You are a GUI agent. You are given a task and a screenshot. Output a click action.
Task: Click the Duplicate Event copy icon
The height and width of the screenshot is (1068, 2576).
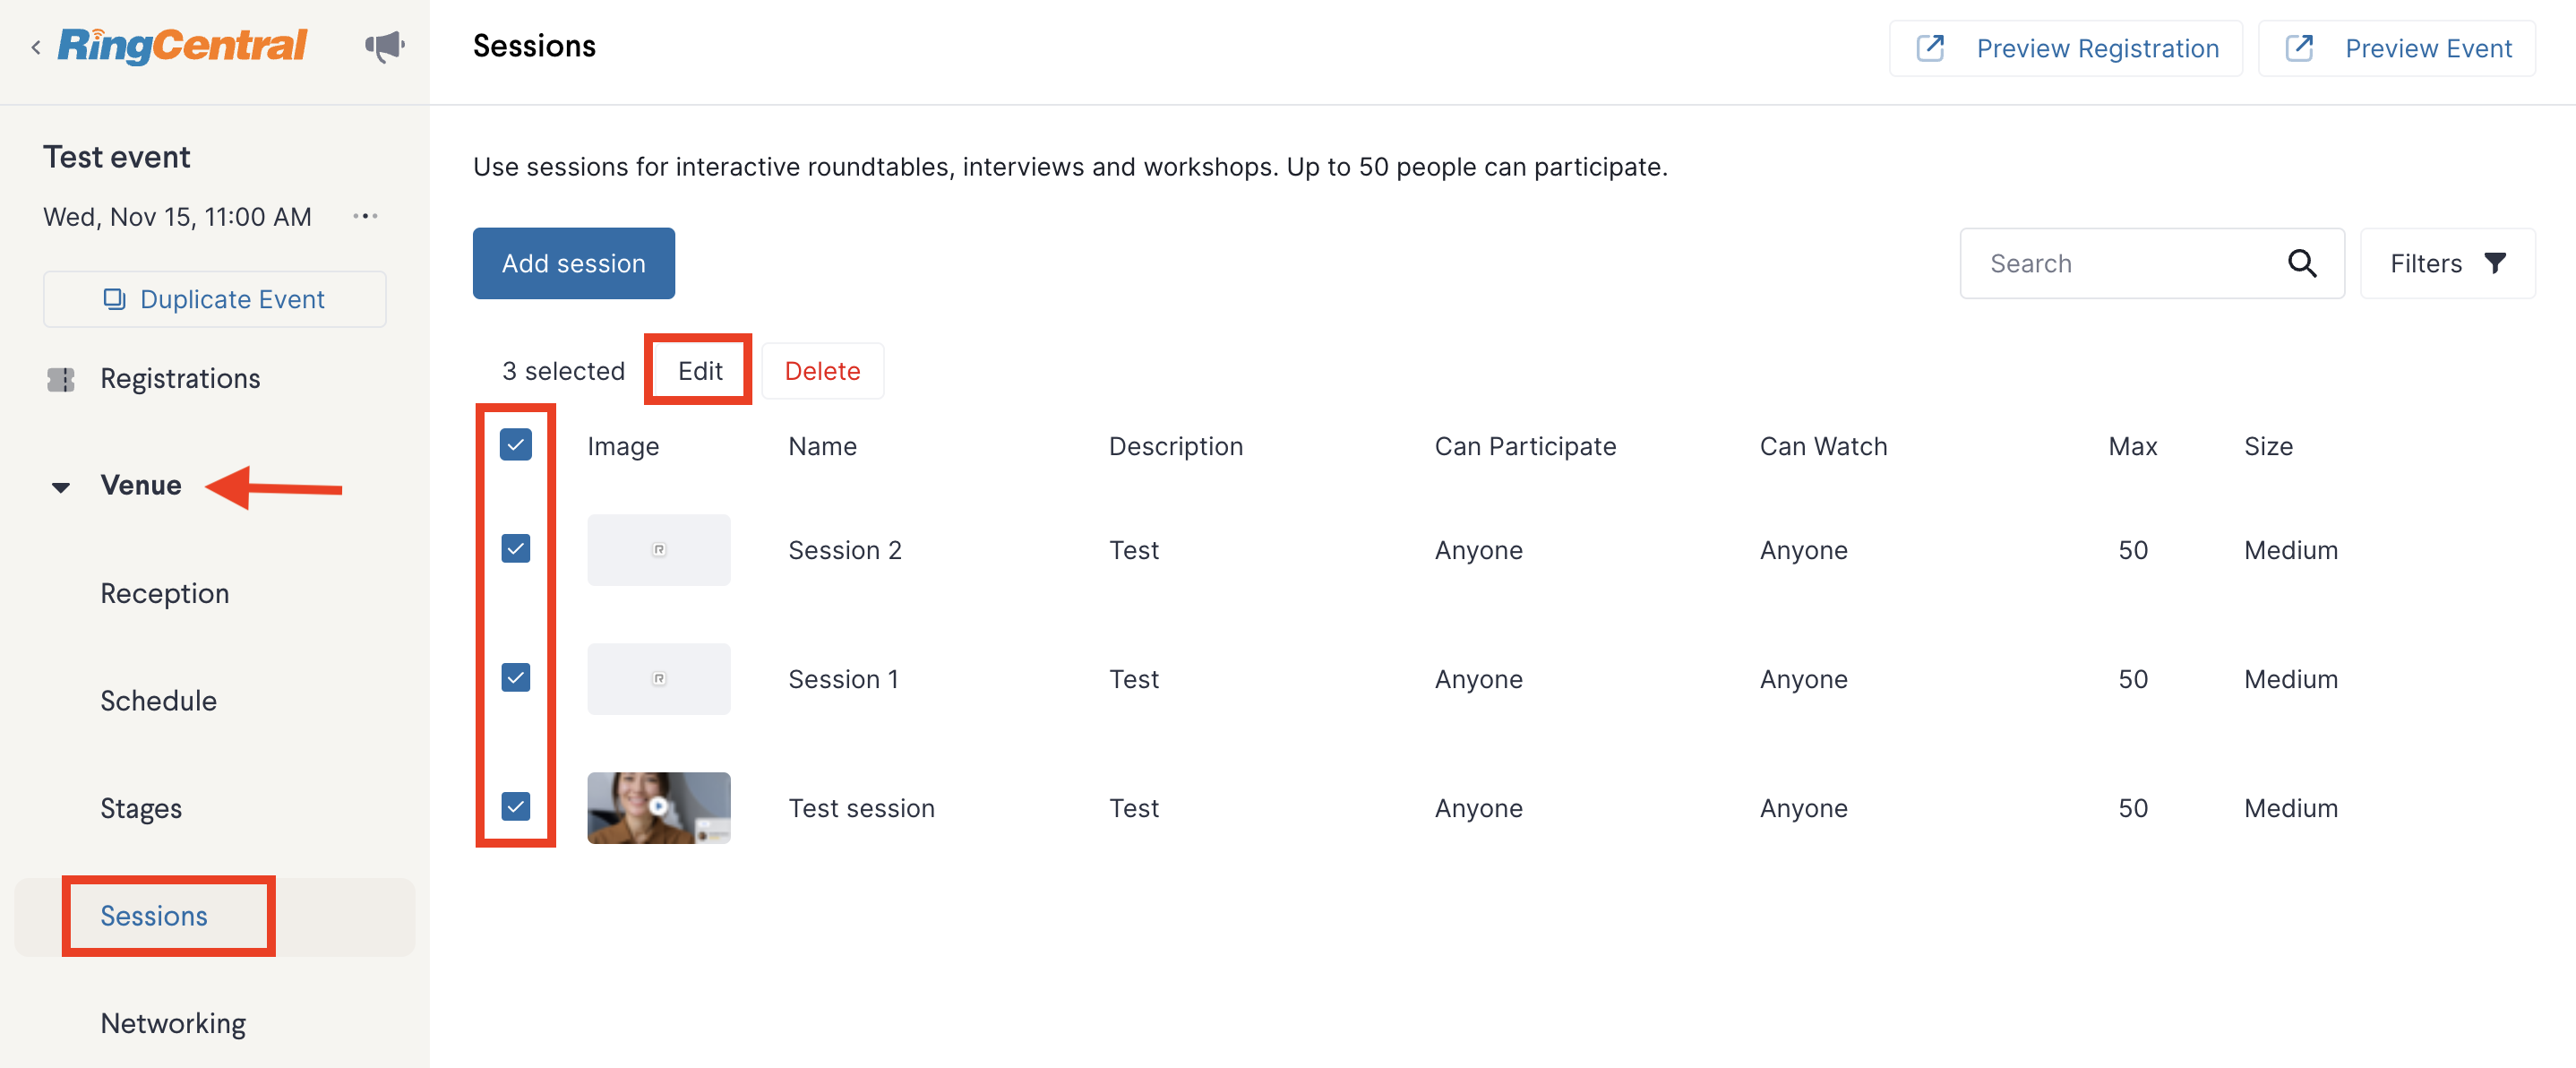[115, 299]
